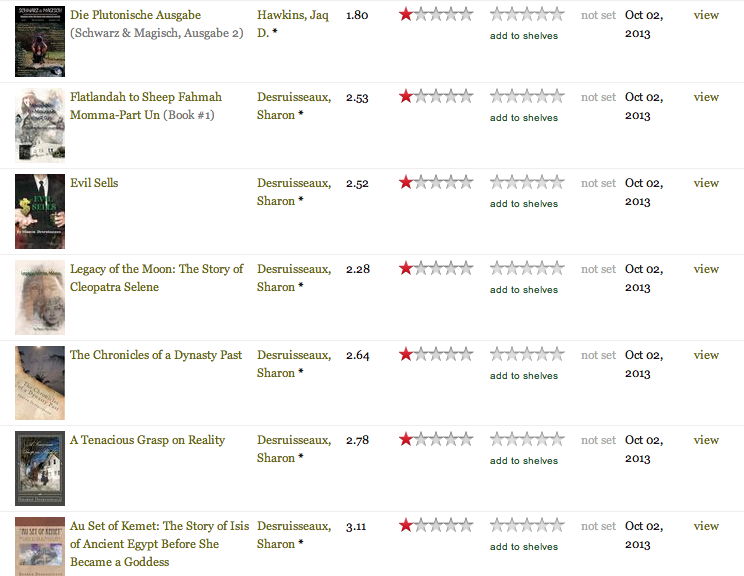Click view link for Au Set of Kemet
This screenshot has width=744, height=576.
706,526
